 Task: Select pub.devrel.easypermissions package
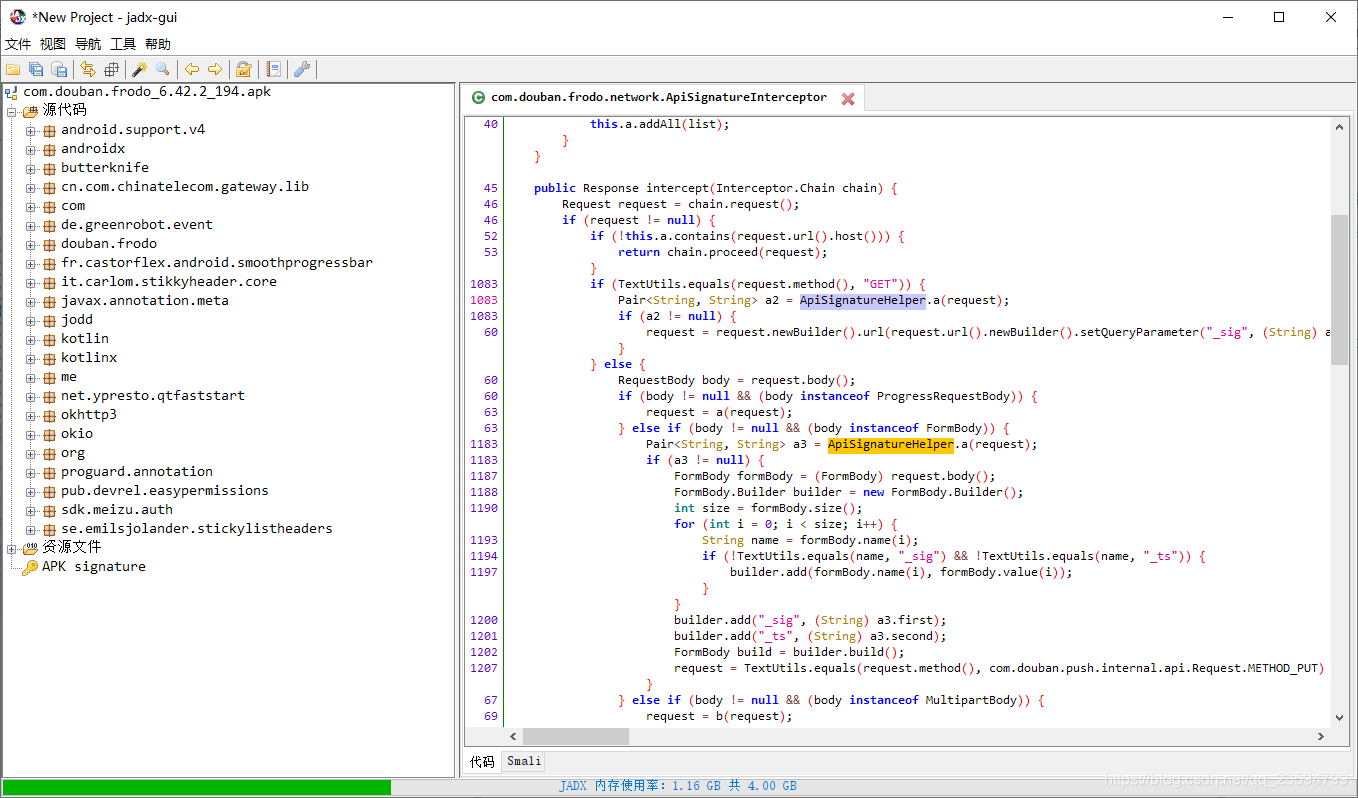pyautogui.click(x=165, y=490)
